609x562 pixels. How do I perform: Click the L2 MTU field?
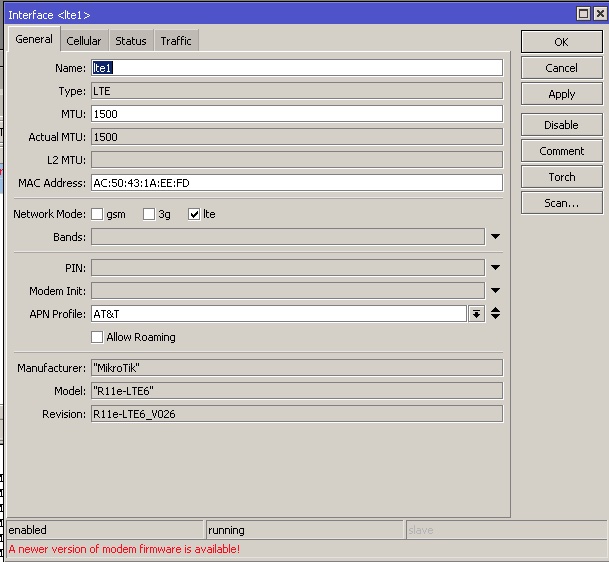click(297, 160)
